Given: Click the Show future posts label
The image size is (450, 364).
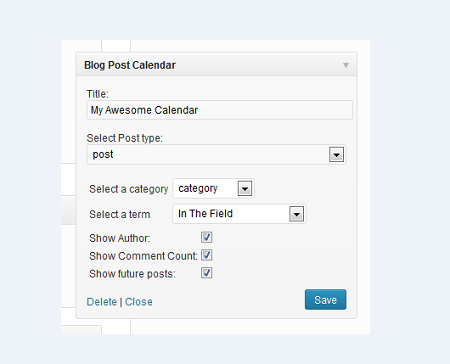Looking at the screenshot, I should click(132, 274).
